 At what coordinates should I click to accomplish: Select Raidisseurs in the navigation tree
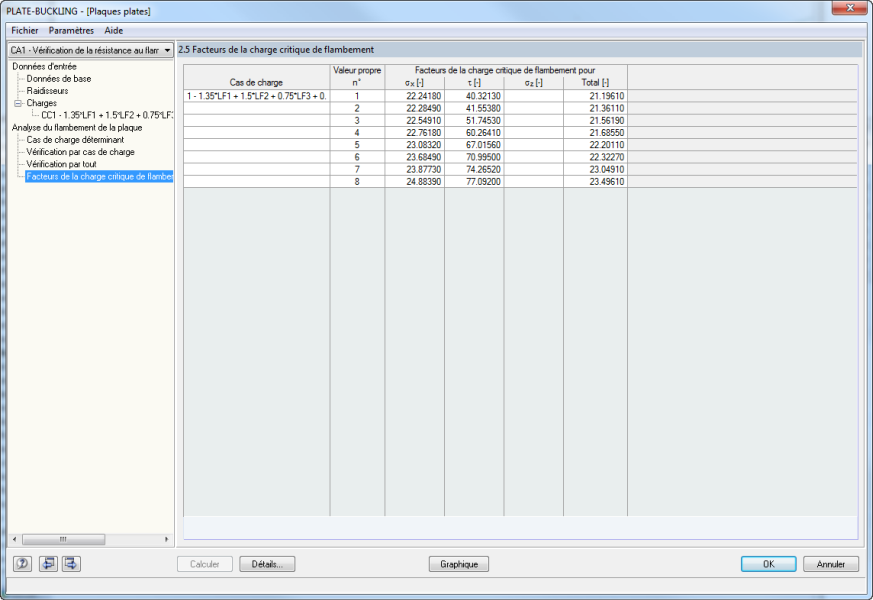(x=47, y=91)
